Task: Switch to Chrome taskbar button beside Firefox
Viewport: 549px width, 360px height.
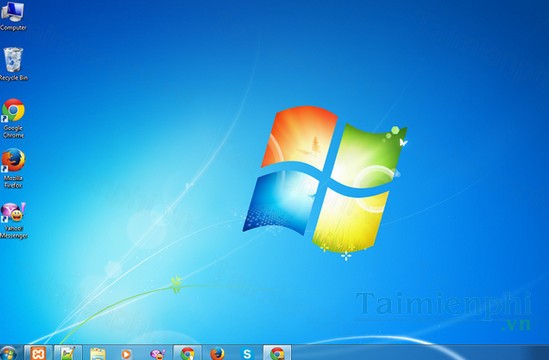Action: (x=187, y=353)
